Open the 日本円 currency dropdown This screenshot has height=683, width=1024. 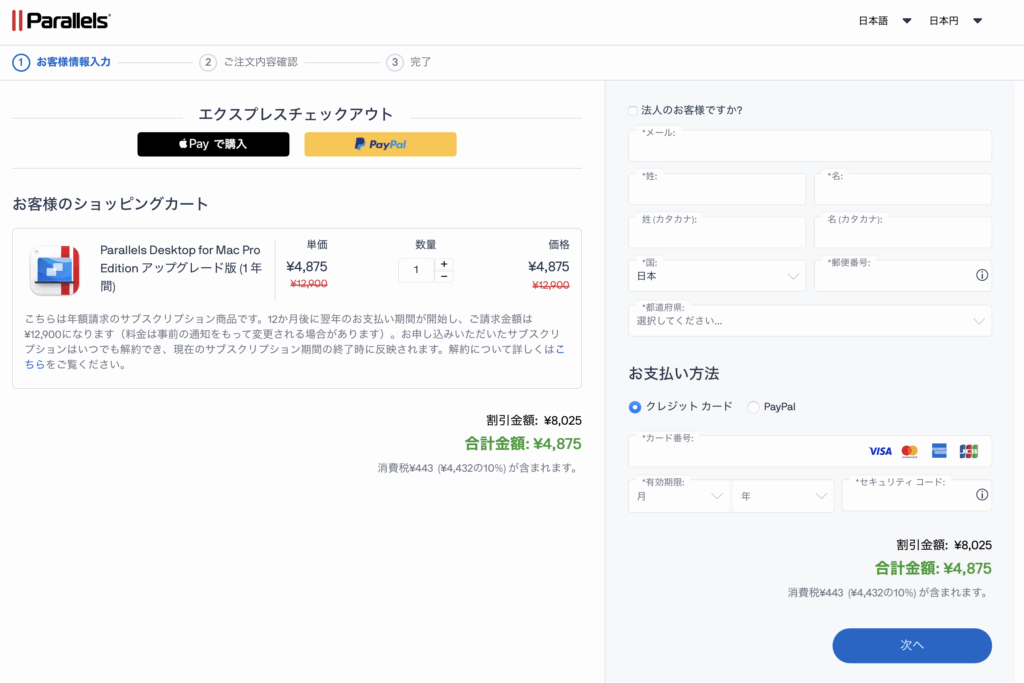955,21
